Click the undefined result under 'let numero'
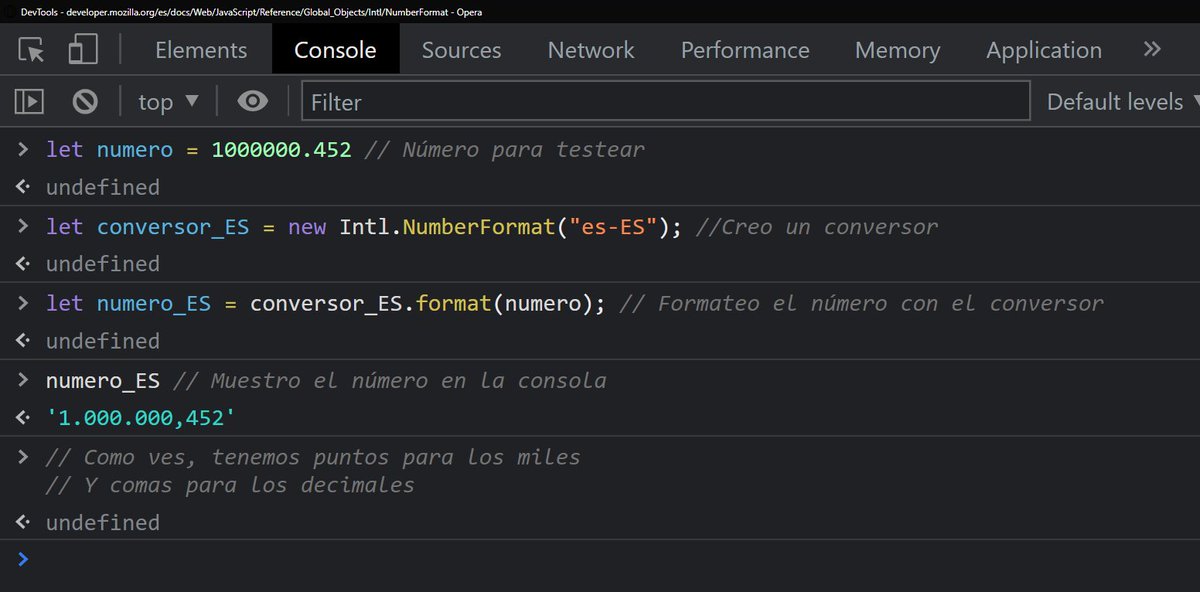The height and width of the screenshot is (592, 1200). click(102, 187)
